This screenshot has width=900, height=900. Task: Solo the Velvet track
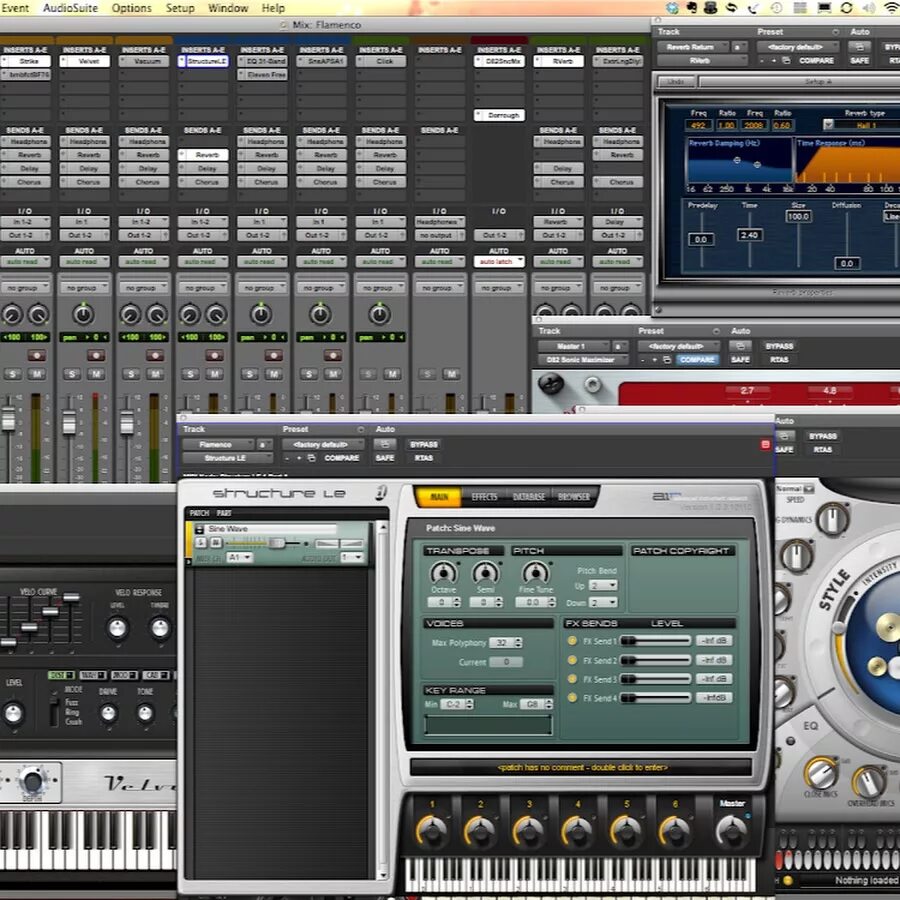(72, 374)
